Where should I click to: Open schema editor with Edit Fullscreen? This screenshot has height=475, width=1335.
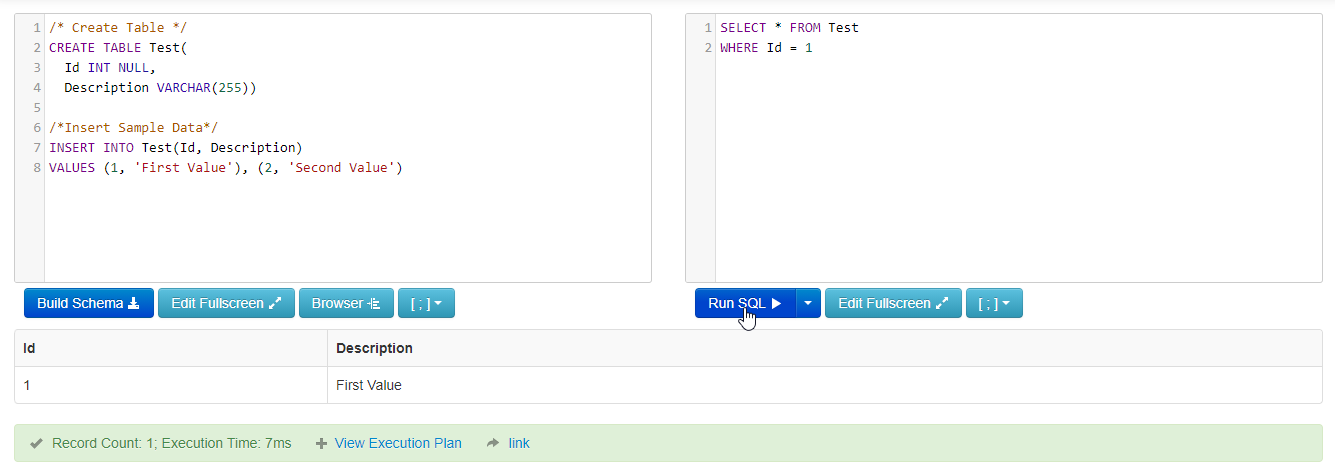click(x=226, y=303)
